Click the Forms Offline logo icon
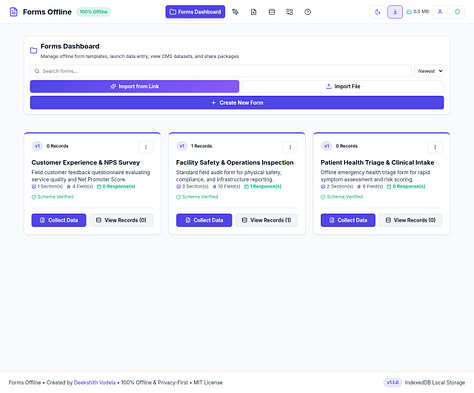Viewport: 474px width, 393px height. tap(14, 12)
